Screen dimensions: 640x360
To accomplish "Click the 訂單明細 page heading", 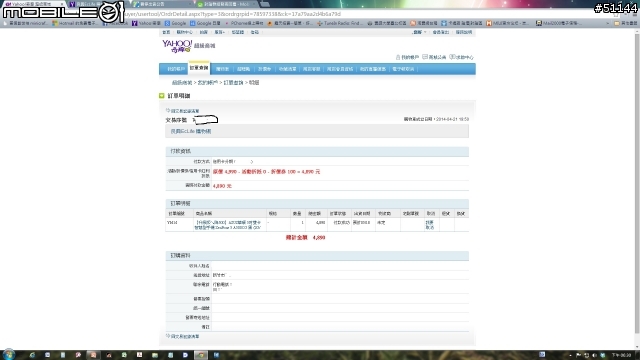I will pos(179,96).
